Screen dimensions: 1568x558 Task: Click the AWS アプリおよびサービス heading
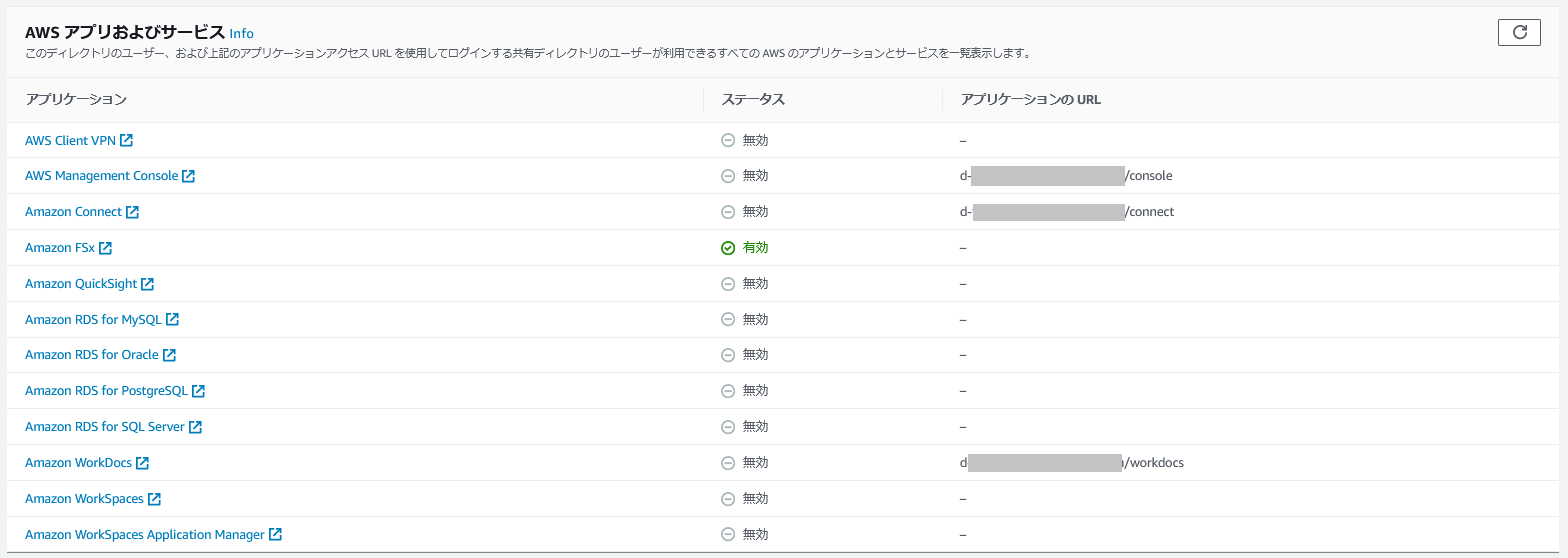[x=124, y=32]
